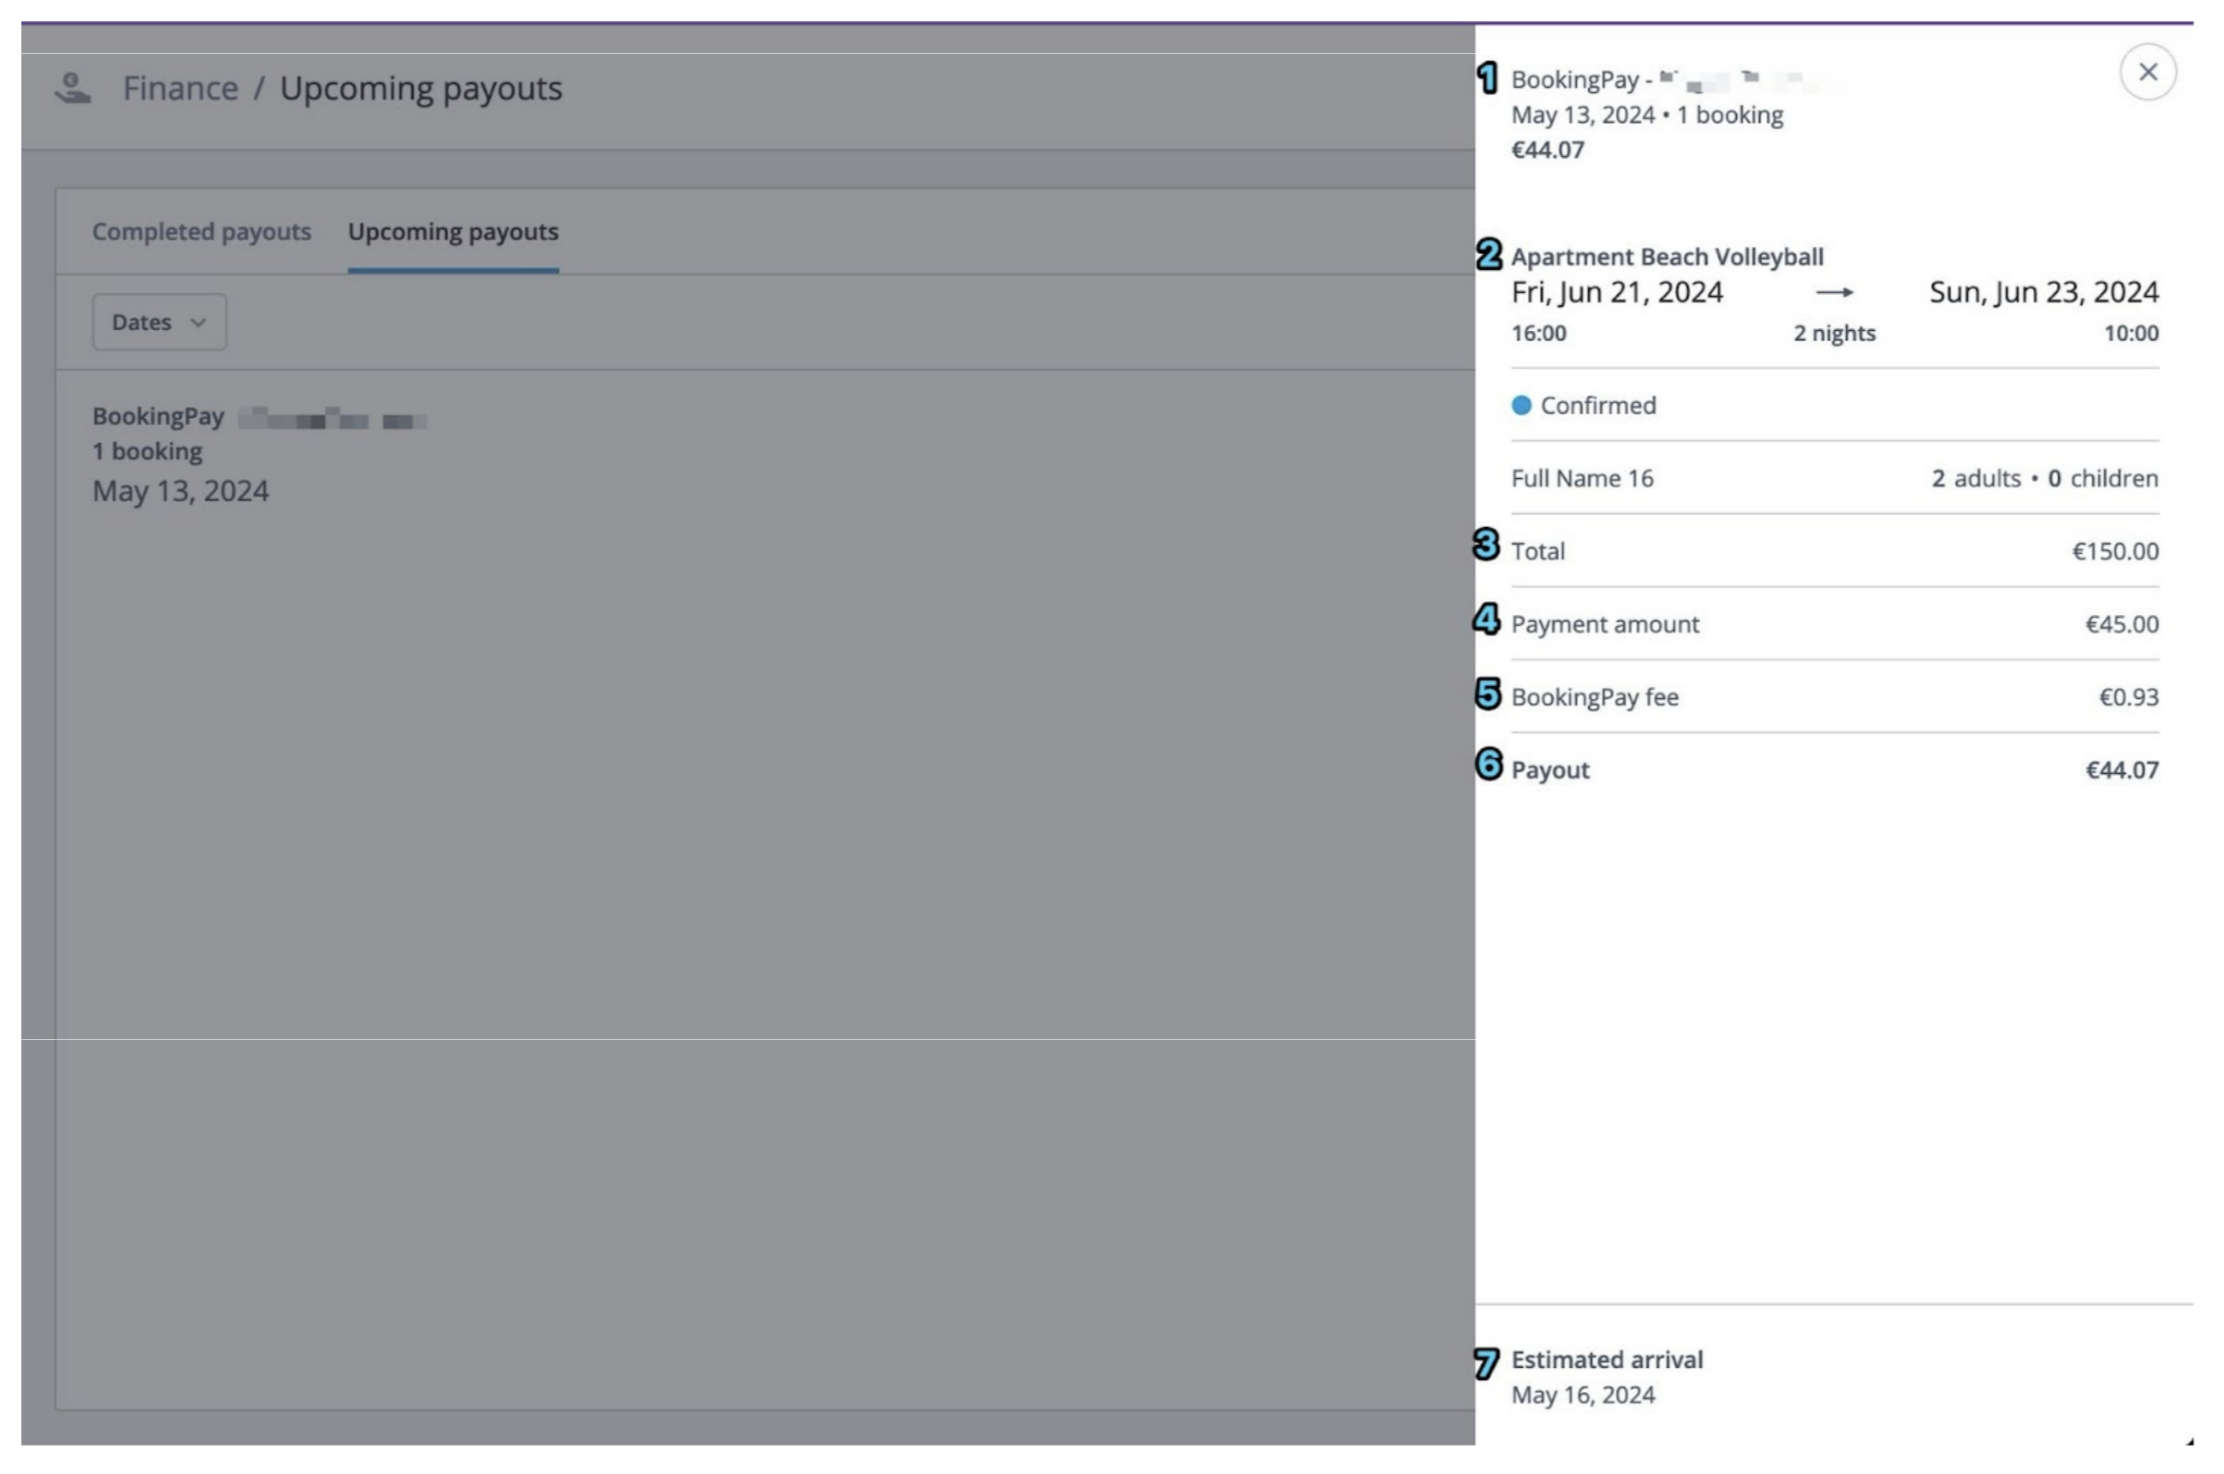Switch to Completed payouts tab
This screenshot has width=2224, height=1474.
coord(201,231)
